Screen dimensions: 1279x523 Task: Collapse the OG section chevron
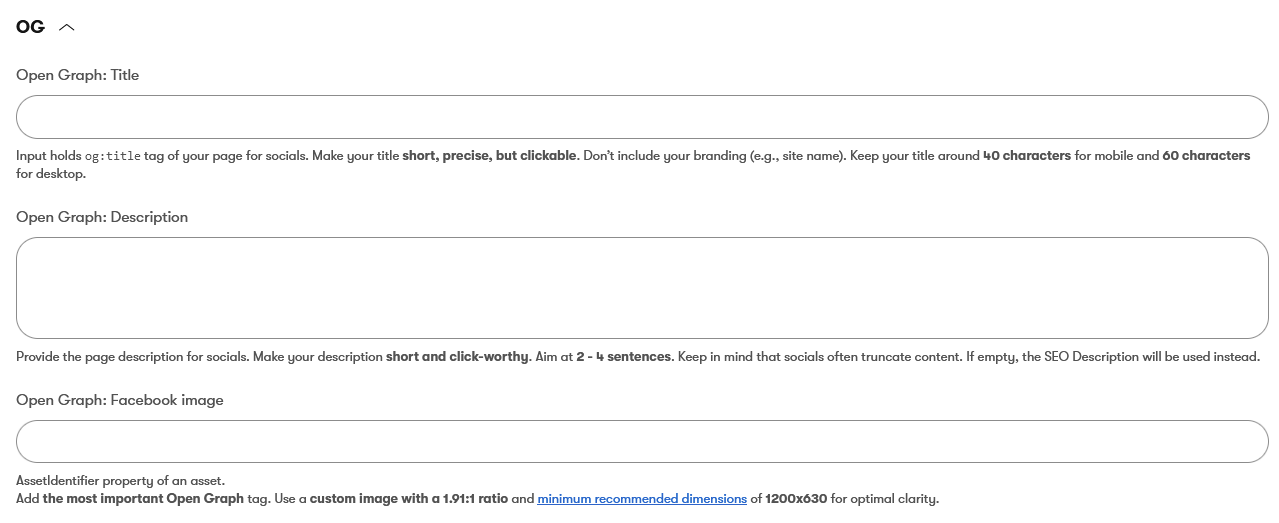(x=67, y=28)
